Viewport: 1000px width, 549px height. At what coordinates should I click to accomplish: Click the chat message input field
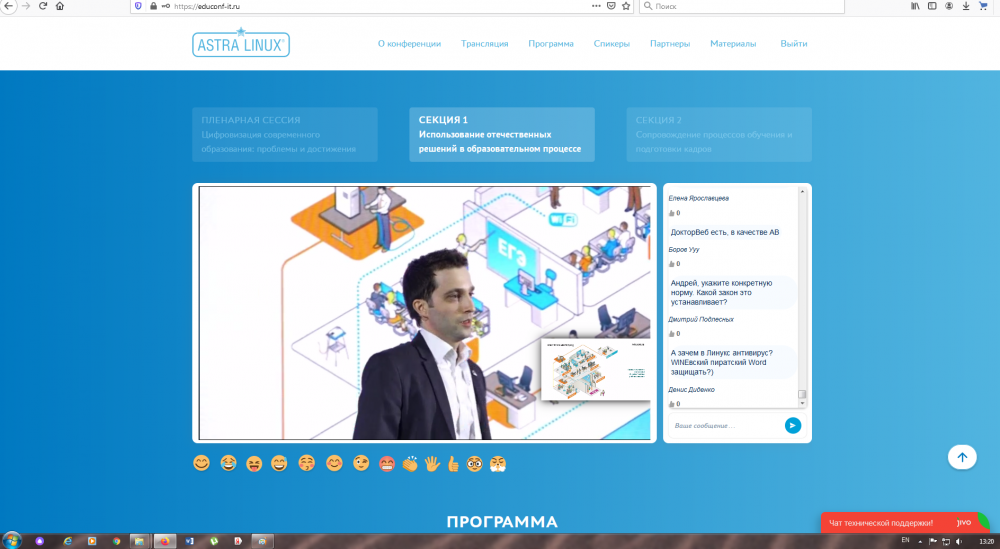point(725,426)
